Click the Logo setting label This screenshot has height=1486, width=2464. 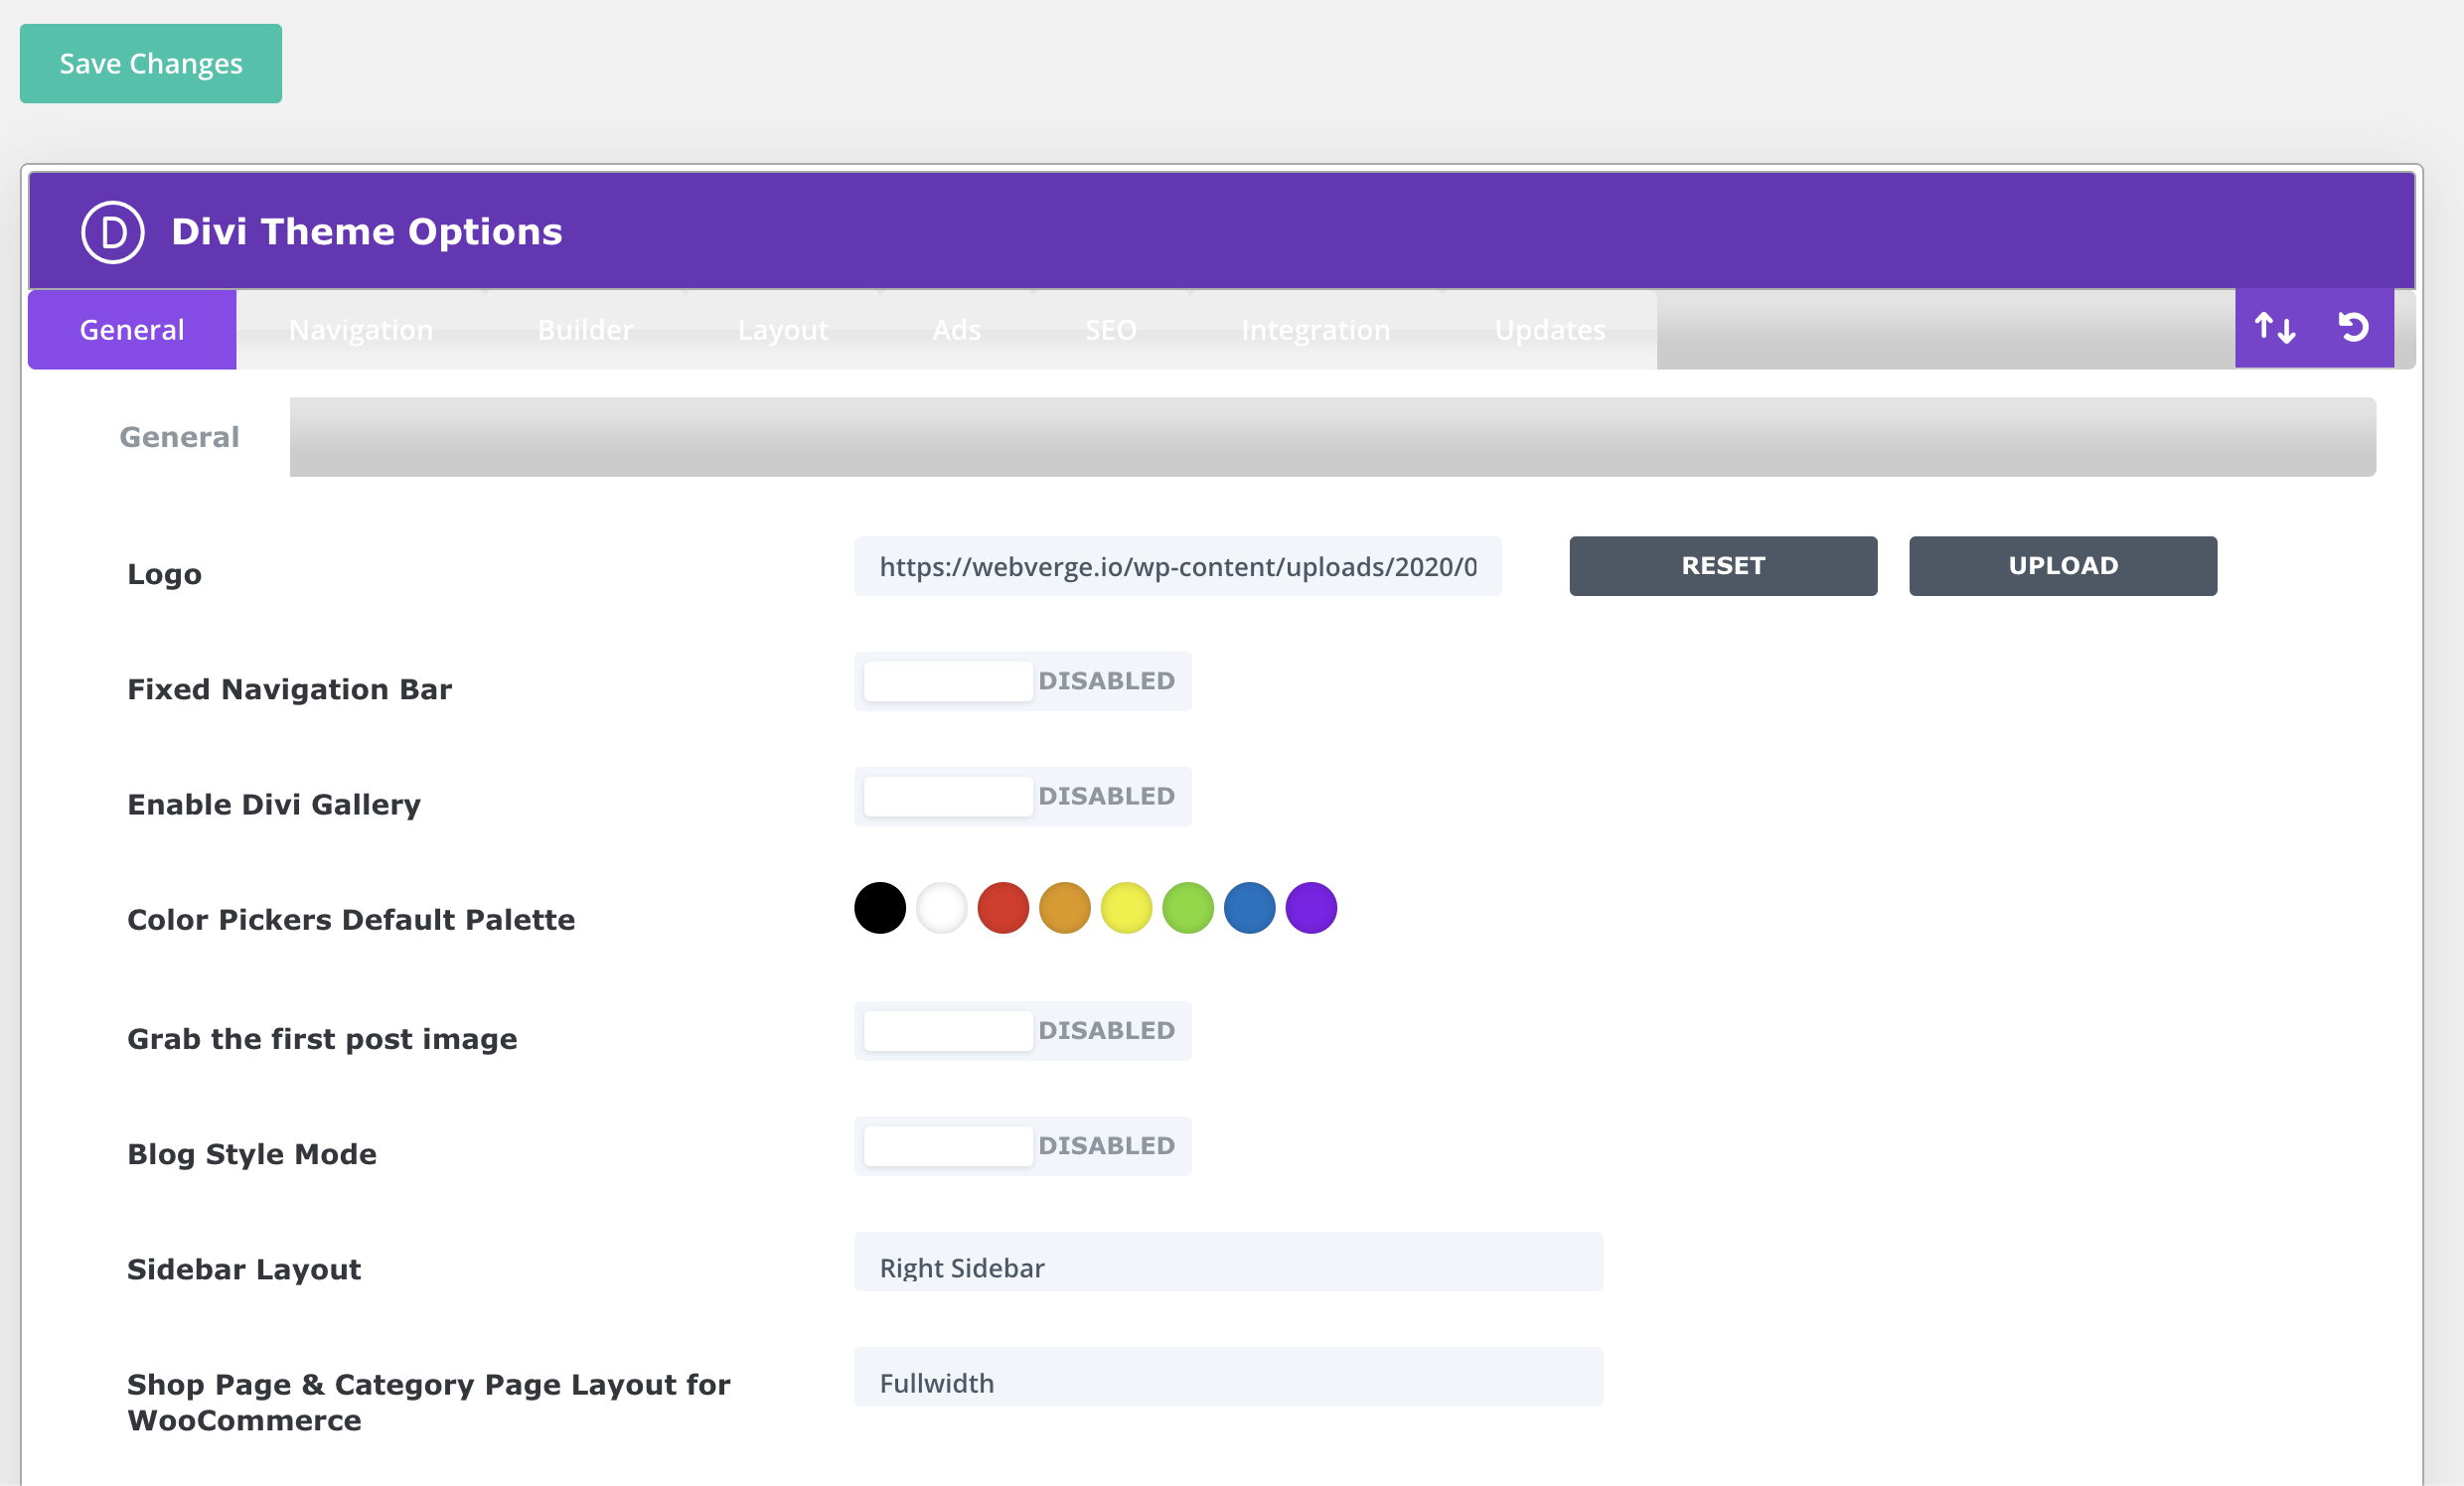pos(165,575)
